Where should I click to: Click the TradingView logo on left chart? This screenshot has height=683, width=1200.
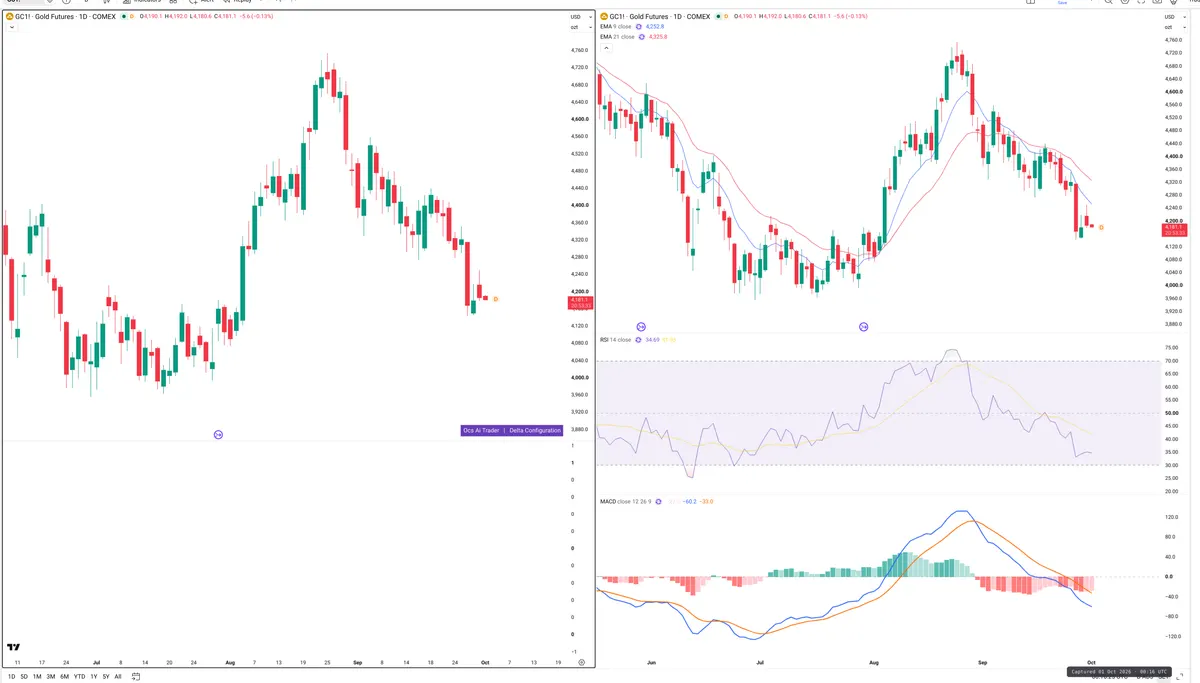click(x=13, y=648)
